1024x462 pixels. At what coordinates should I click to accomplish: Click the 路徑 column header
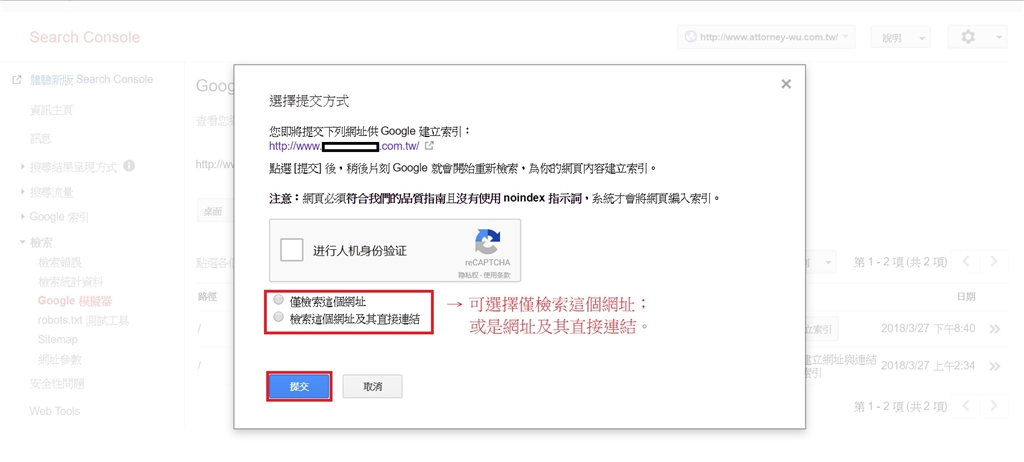(x=207, y=297)
